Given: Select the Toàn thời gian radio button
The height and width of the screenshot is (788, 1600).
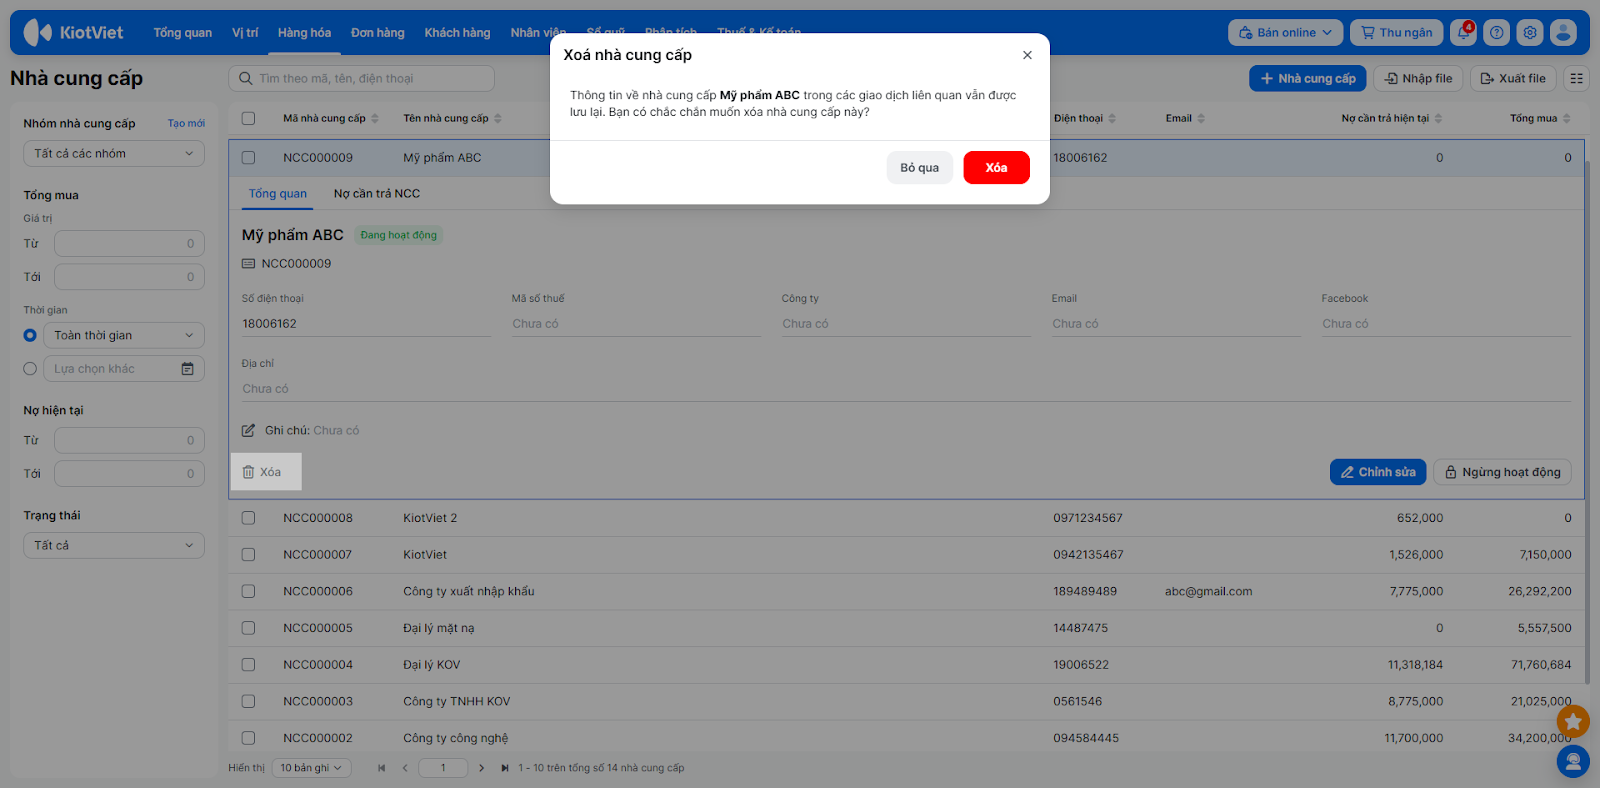Looking at the screenshot, I should (30, 336).
